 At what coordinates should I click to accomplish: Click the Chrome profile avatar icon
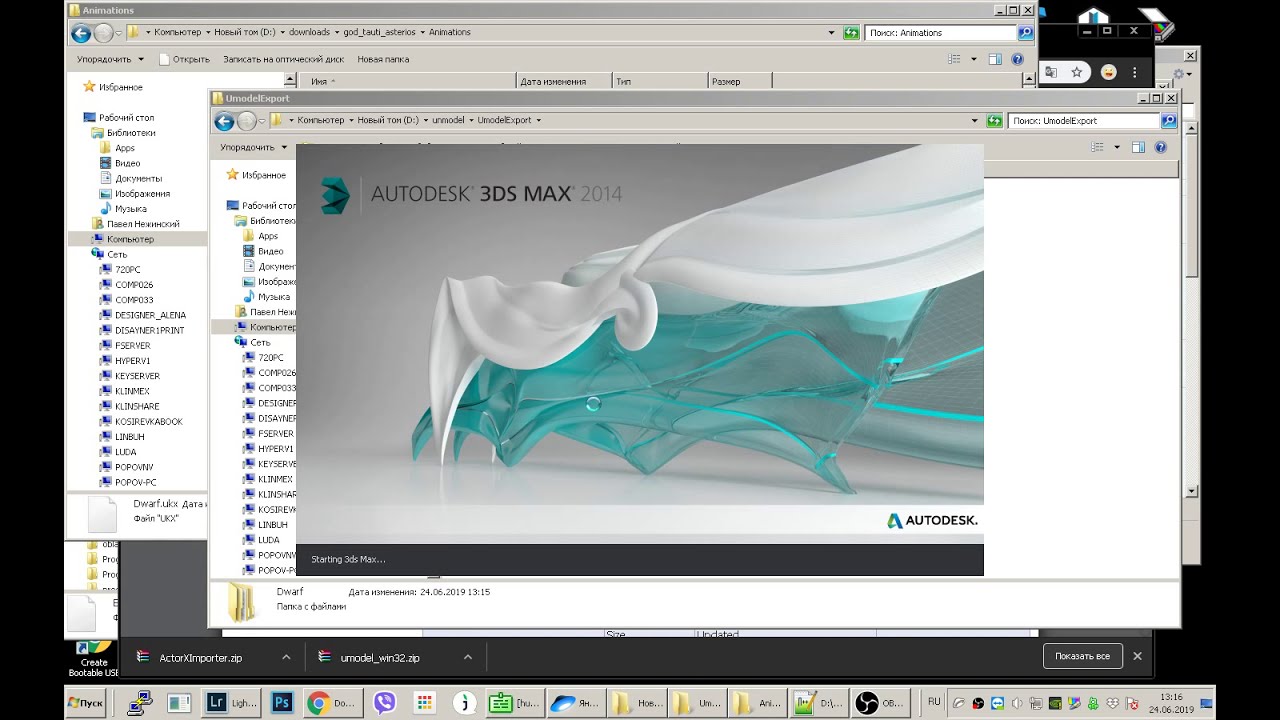(1108, 72)
